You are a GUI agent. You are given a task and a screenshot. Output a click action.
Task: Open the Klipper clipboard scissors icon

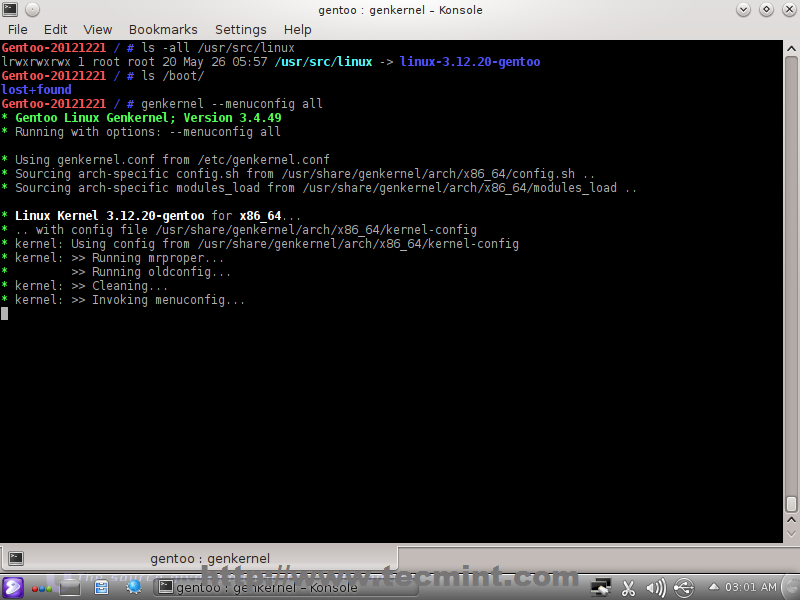click(x=628, y=588)
